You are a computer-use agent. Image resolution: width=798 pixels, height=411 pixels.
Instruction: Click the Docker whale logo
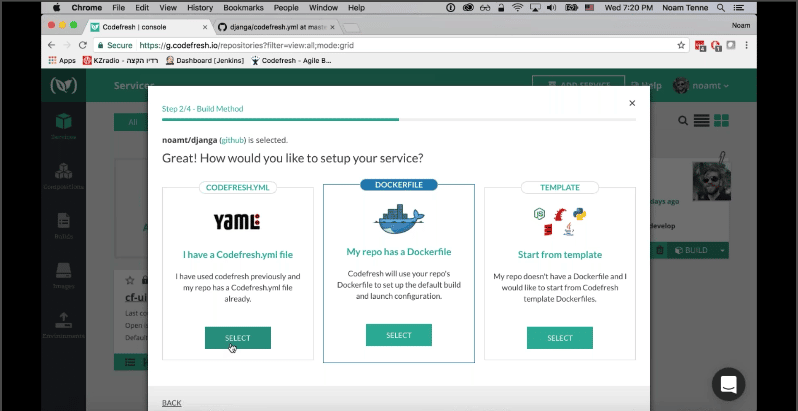pyautogui.click(x=399, y=219)
